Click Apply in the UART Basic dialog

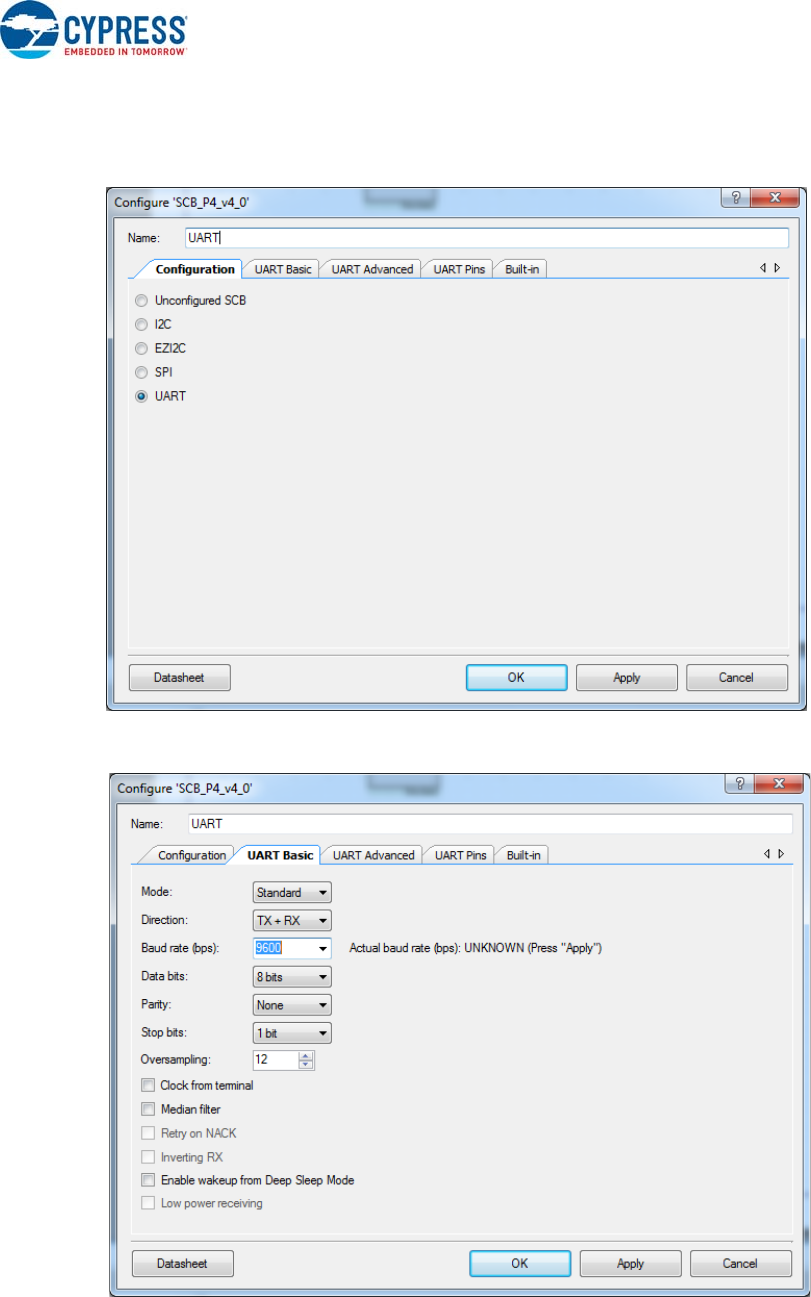(630, 1263)
